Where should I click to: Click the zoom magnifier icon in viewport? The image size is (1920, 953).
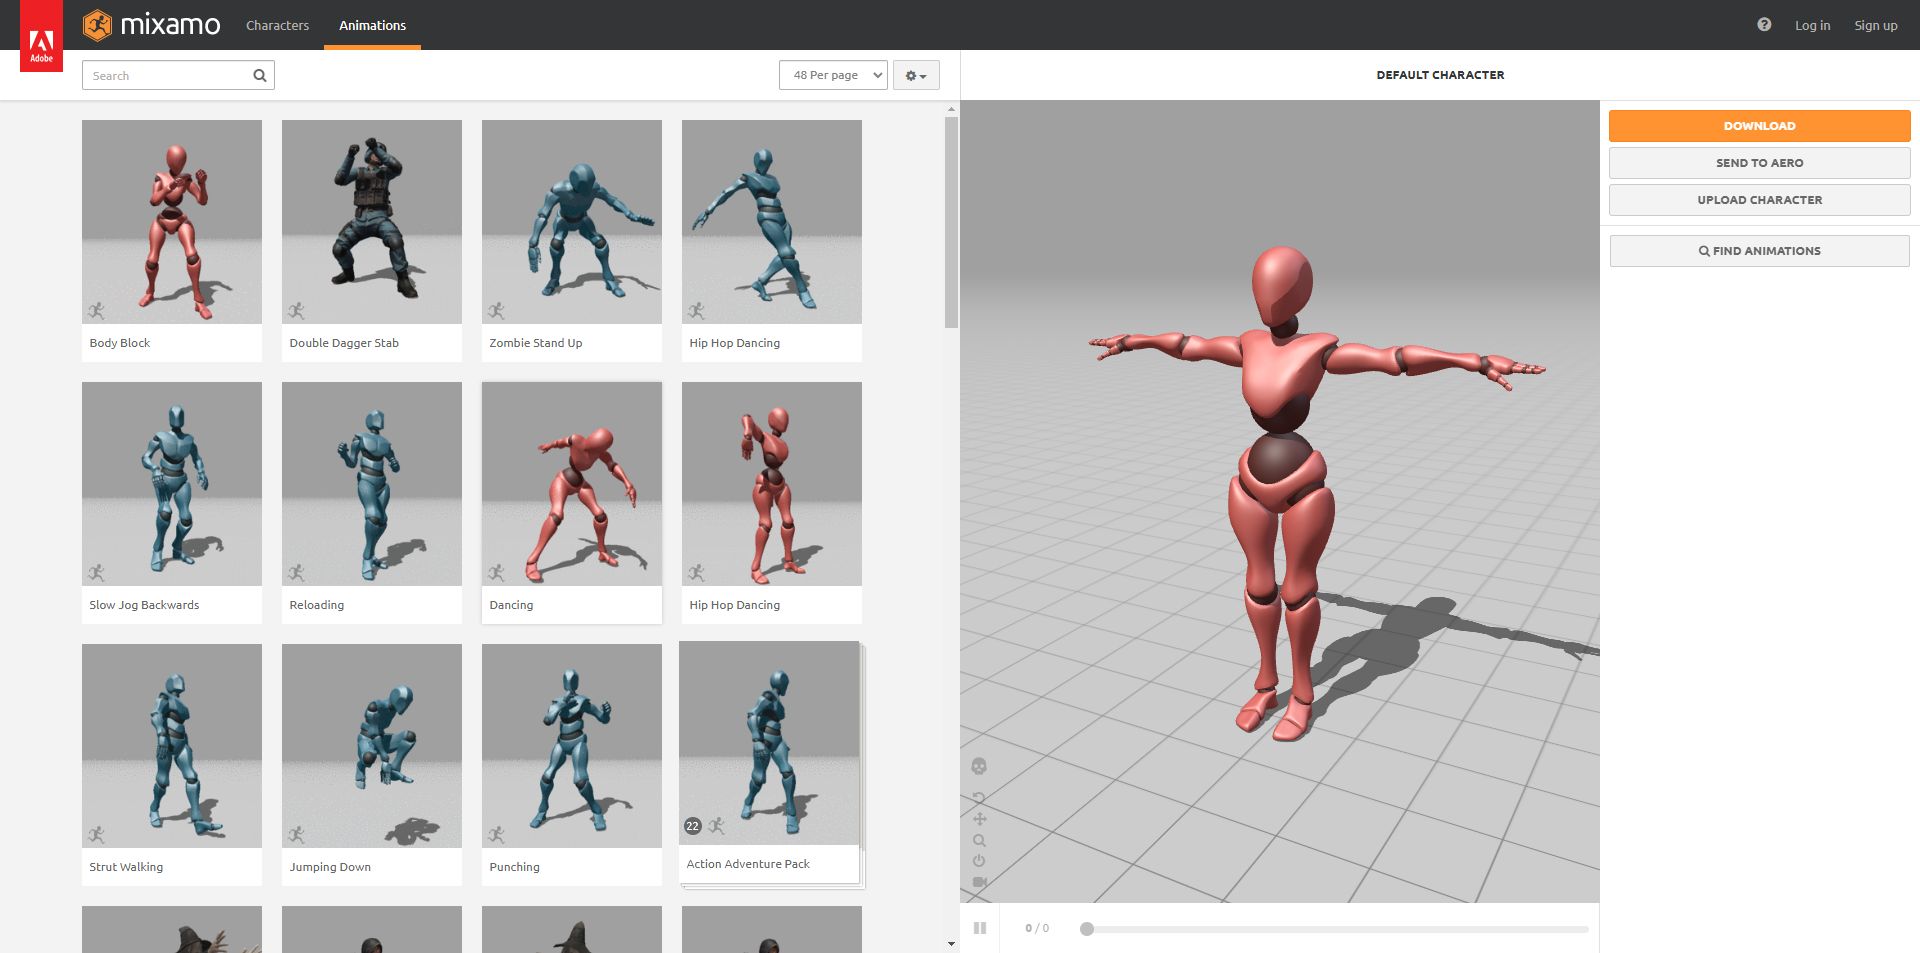[979, 840]
